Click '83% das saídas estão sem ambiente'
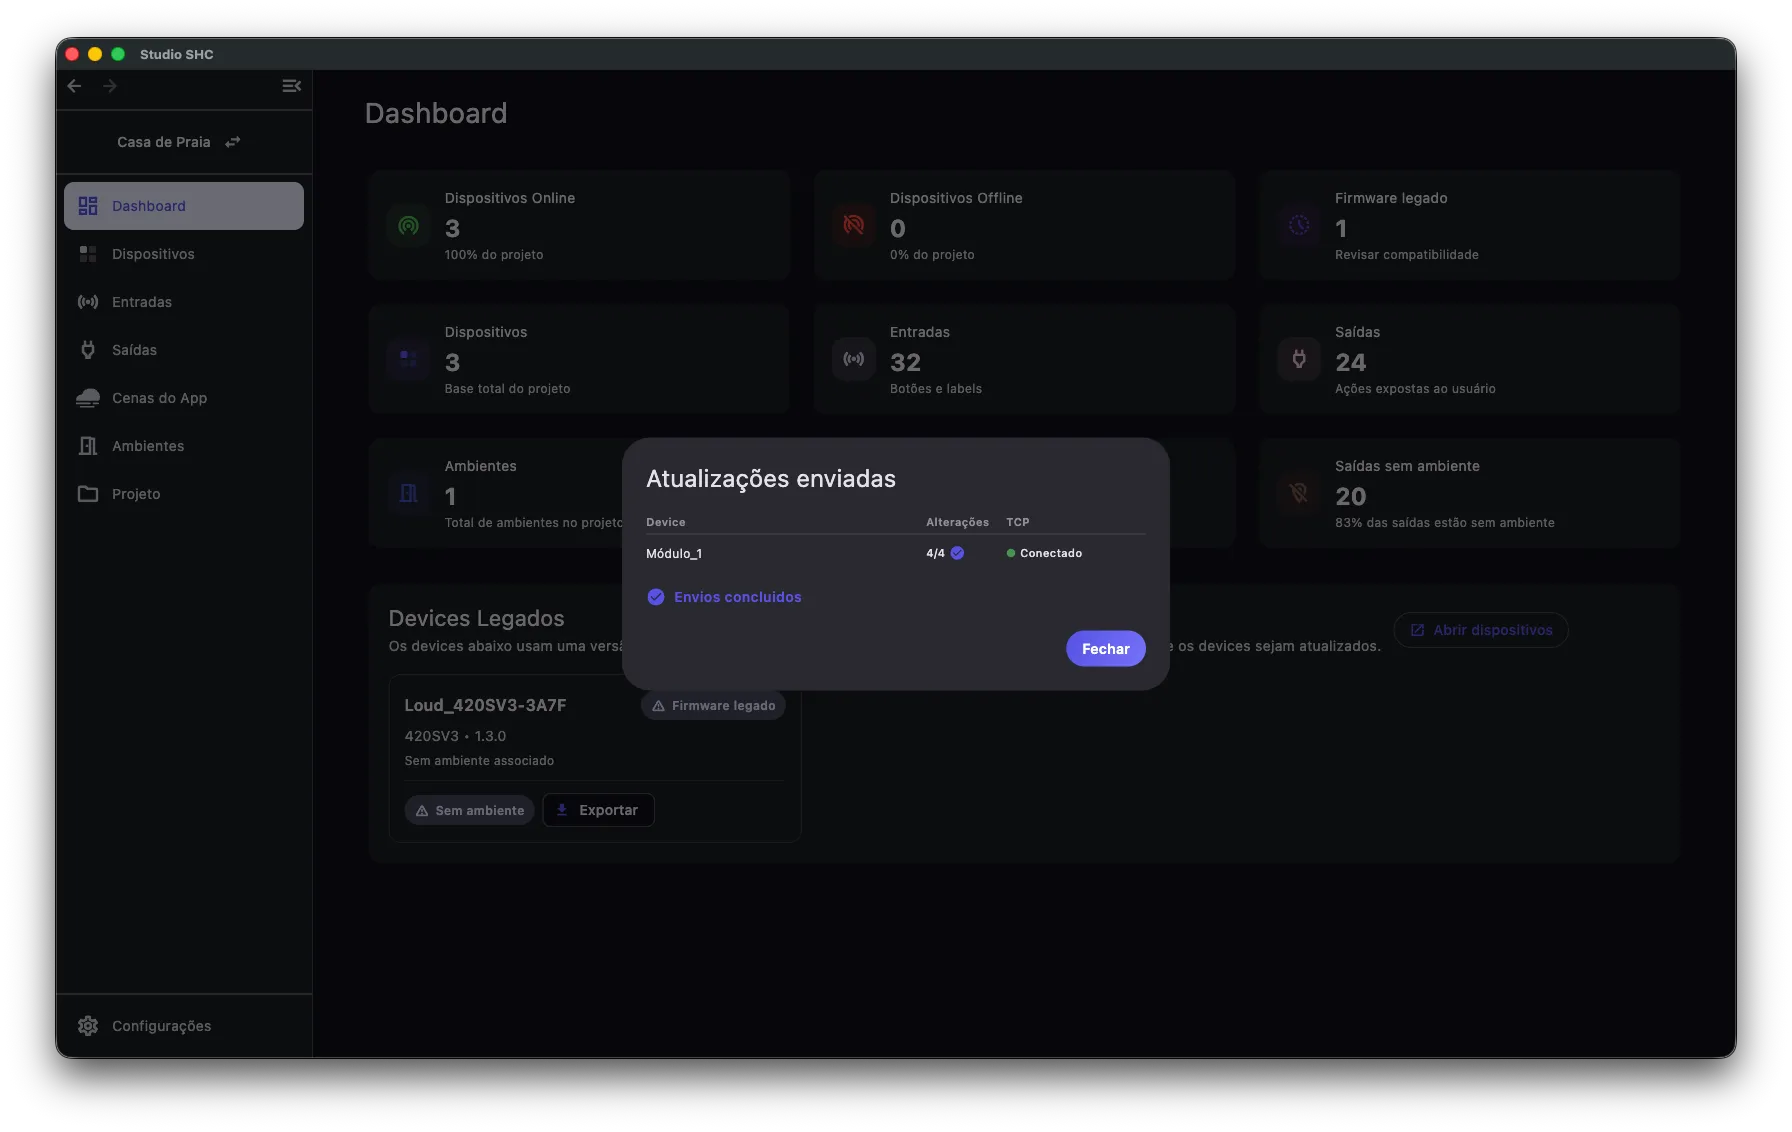This screenshot has height=1132, width=1792. pos(1445,523)
